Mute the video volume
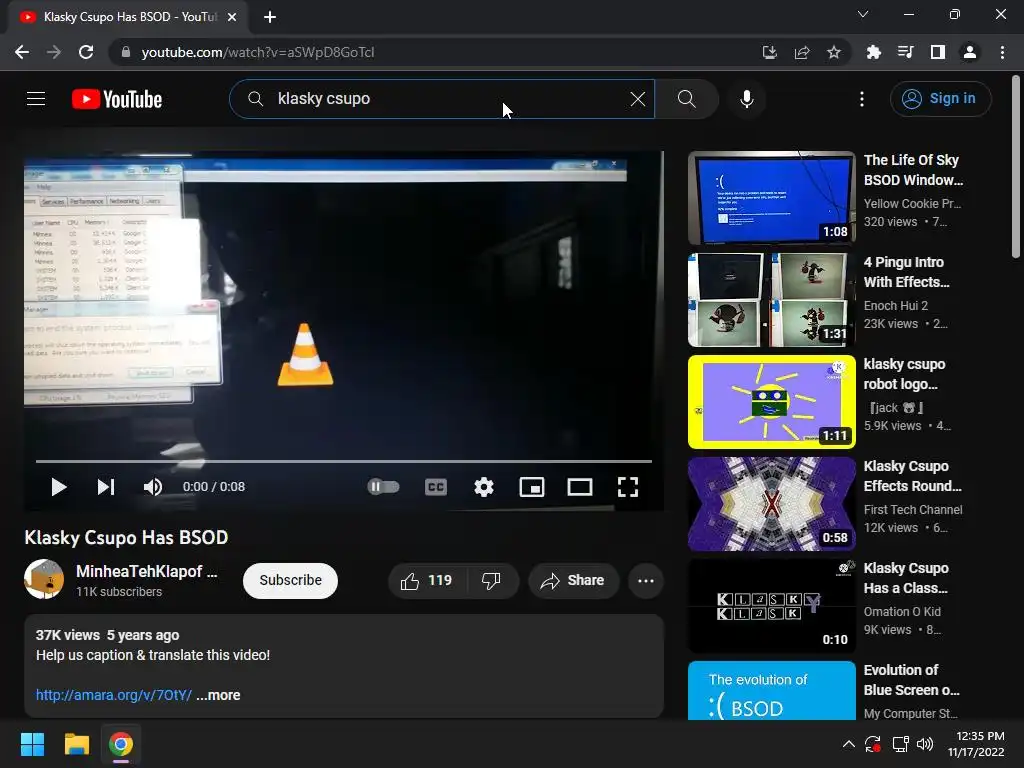1024x768 pixels. [153, 487]
